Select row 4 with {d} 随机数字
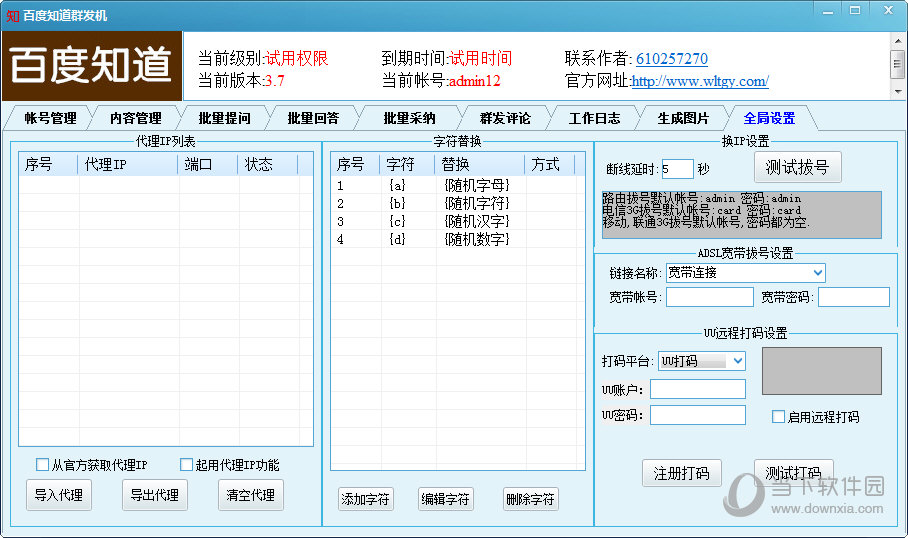 [x=457, y=239]
